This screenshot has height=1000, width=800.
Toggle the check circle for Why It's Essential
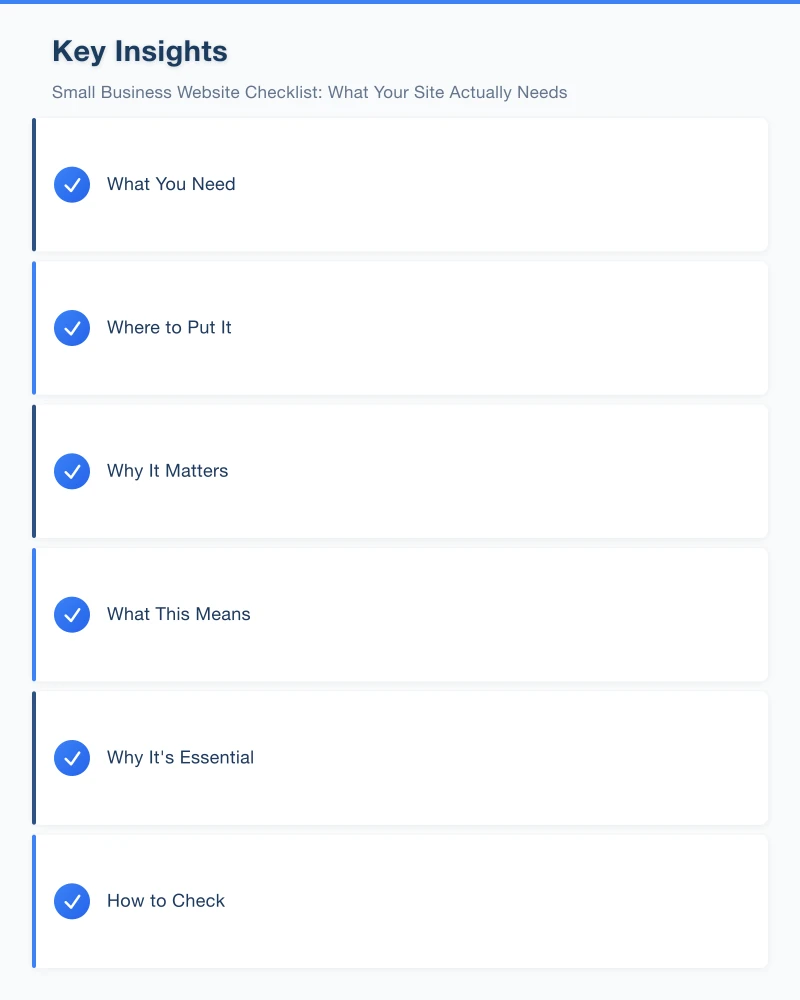point(72,758)
